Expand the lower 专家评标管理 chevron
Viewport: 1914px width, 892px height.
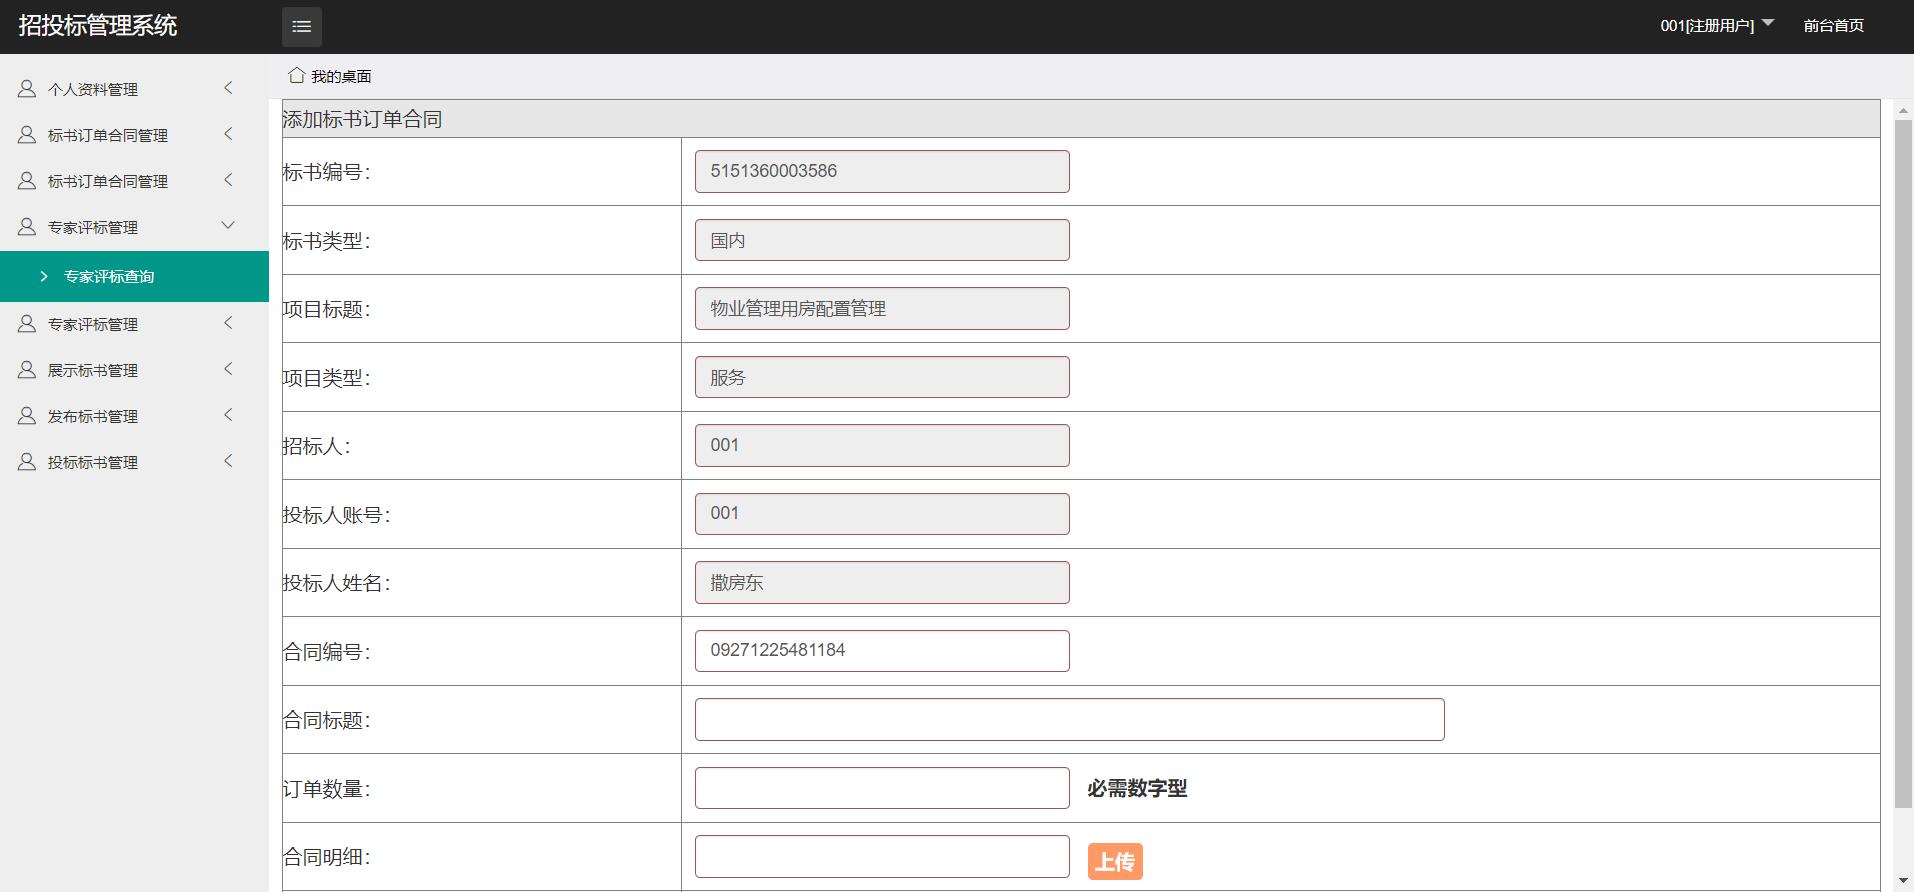point(228,323)
